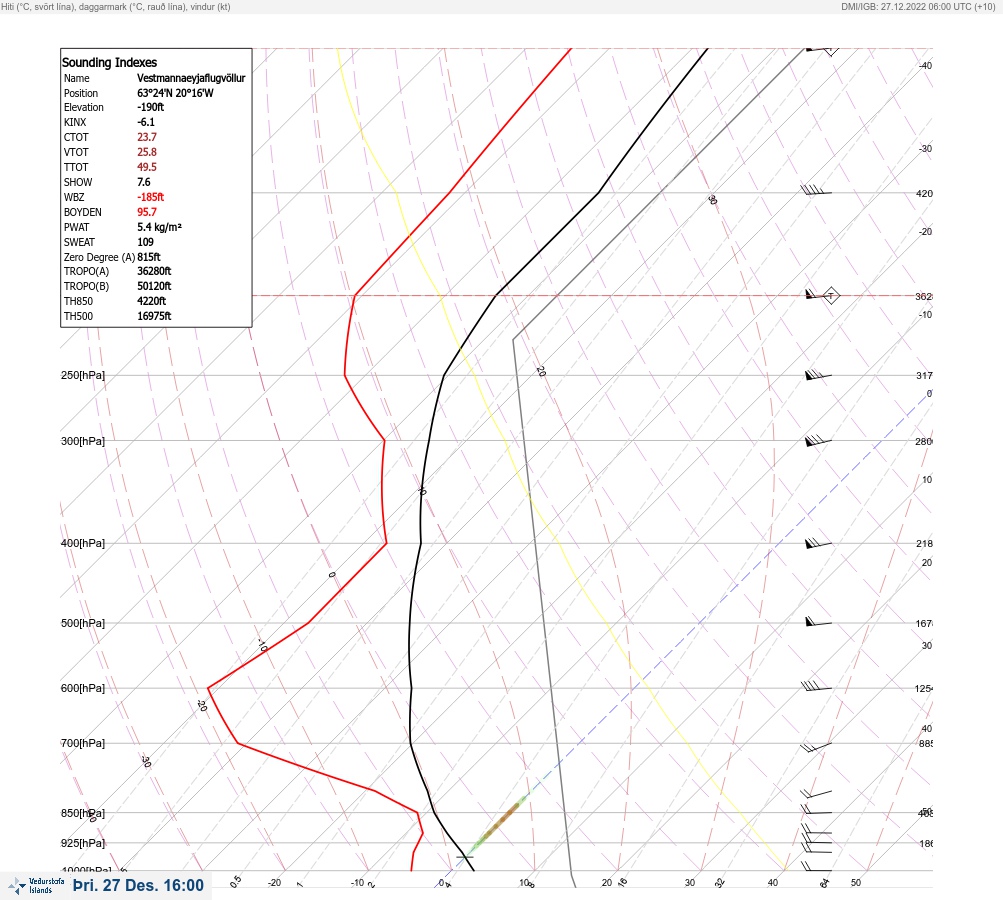Viewport: 1003px width, 900px height.
Task: Click the 250[hPa] pressure label
Action: (x=83, y=375)
